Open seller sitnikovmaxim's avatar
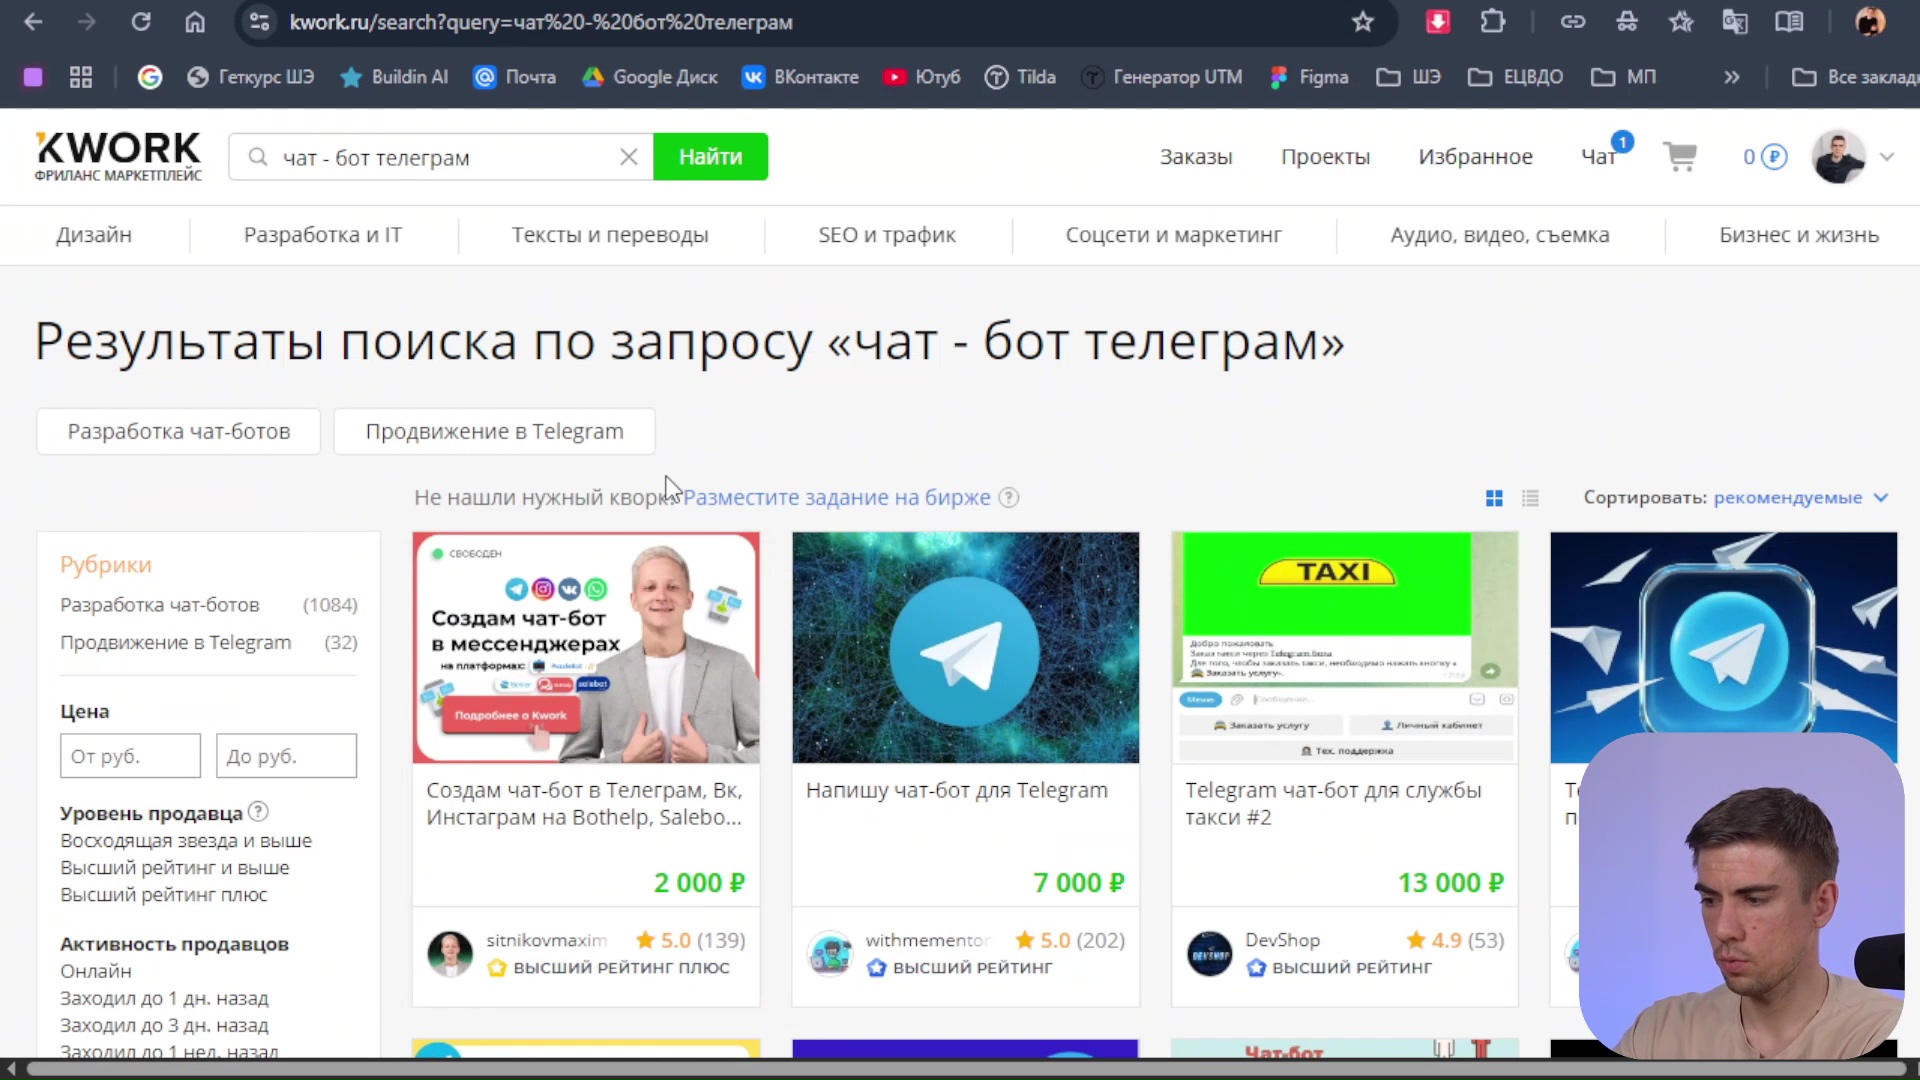1920x1080 pixels. pos(450,954)
